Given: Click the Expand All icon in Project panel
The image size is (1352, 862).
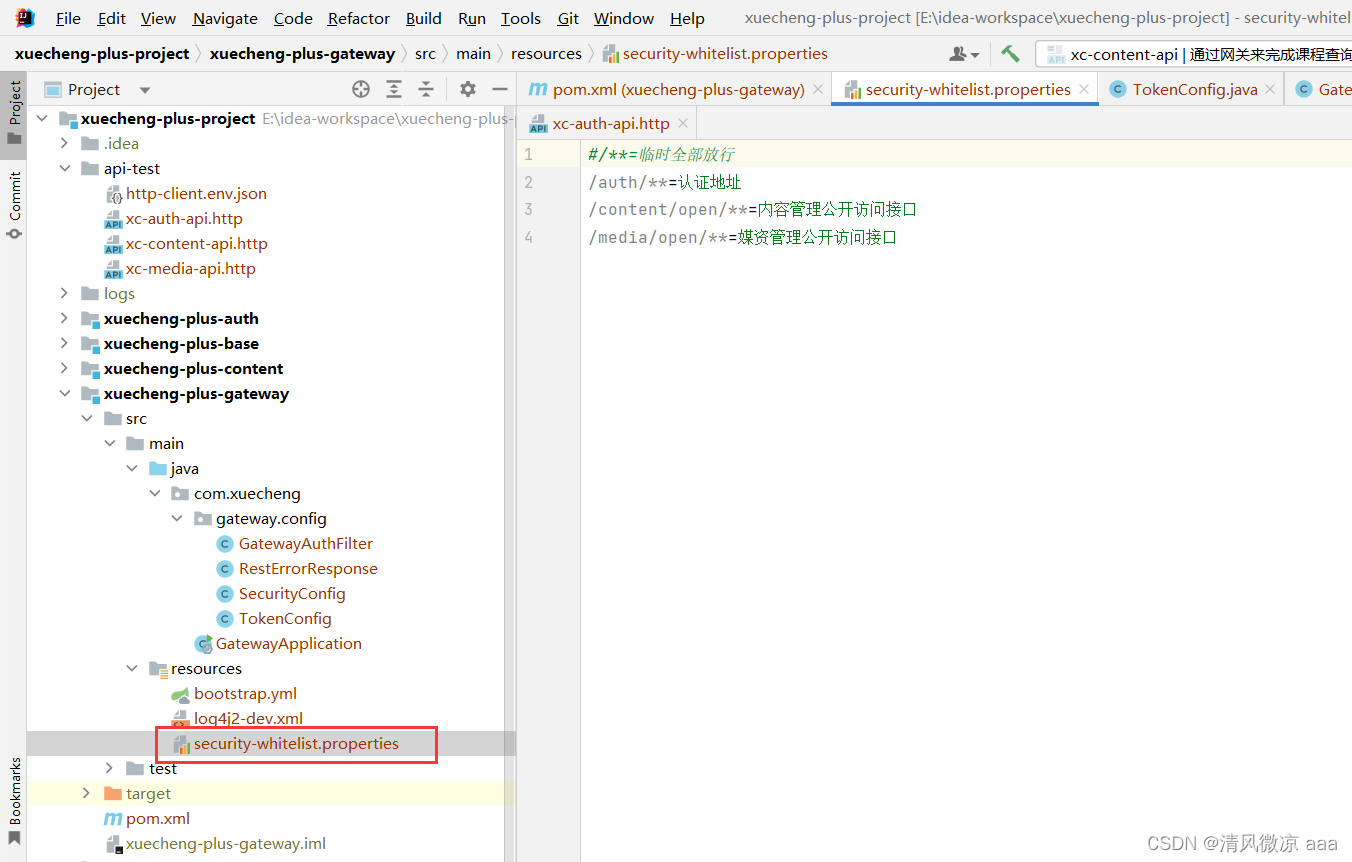Looking at the screenshot, I should [x=394, y=89].
